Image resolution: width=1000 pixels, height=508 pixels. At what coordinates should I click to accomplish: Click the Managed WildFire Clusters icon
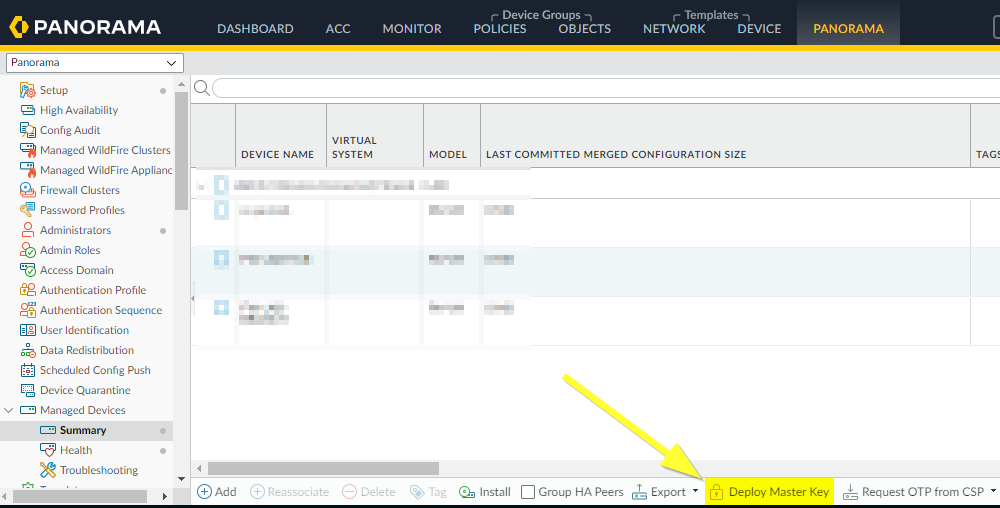(x=27, y=150)
